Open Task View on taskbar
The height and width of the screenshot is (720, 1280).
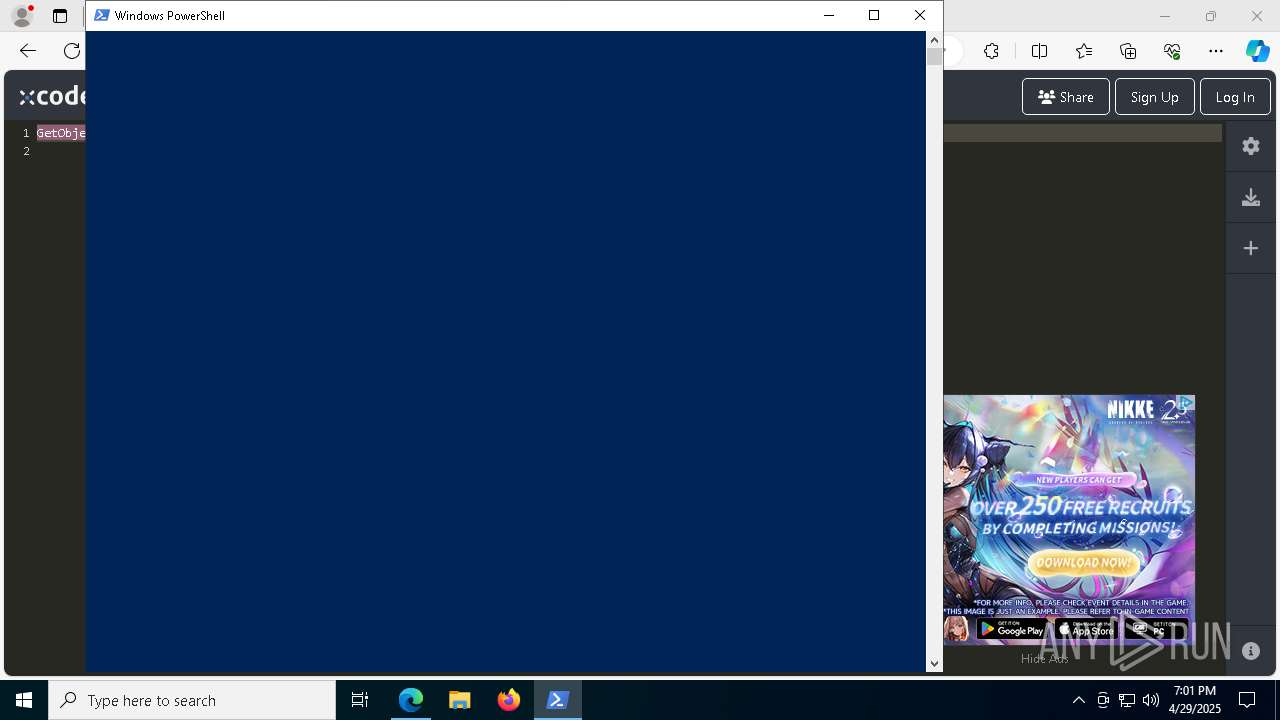360,700
